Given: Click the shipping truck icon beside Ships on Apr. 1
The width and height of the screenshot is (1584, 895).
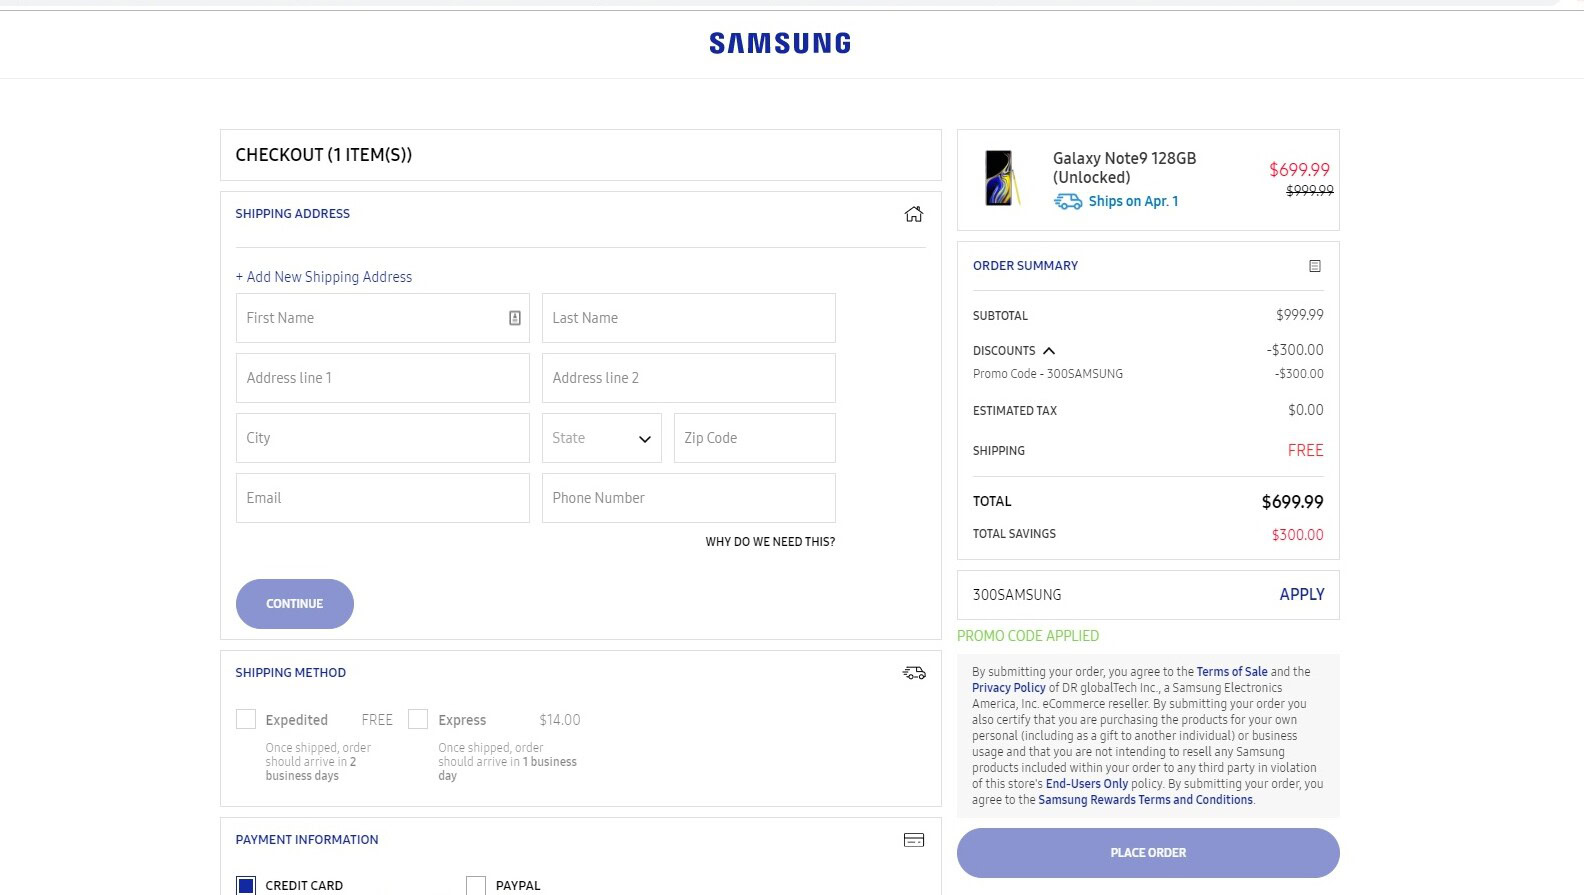Looking at the screenshot, I should (x=1068, y=202).
